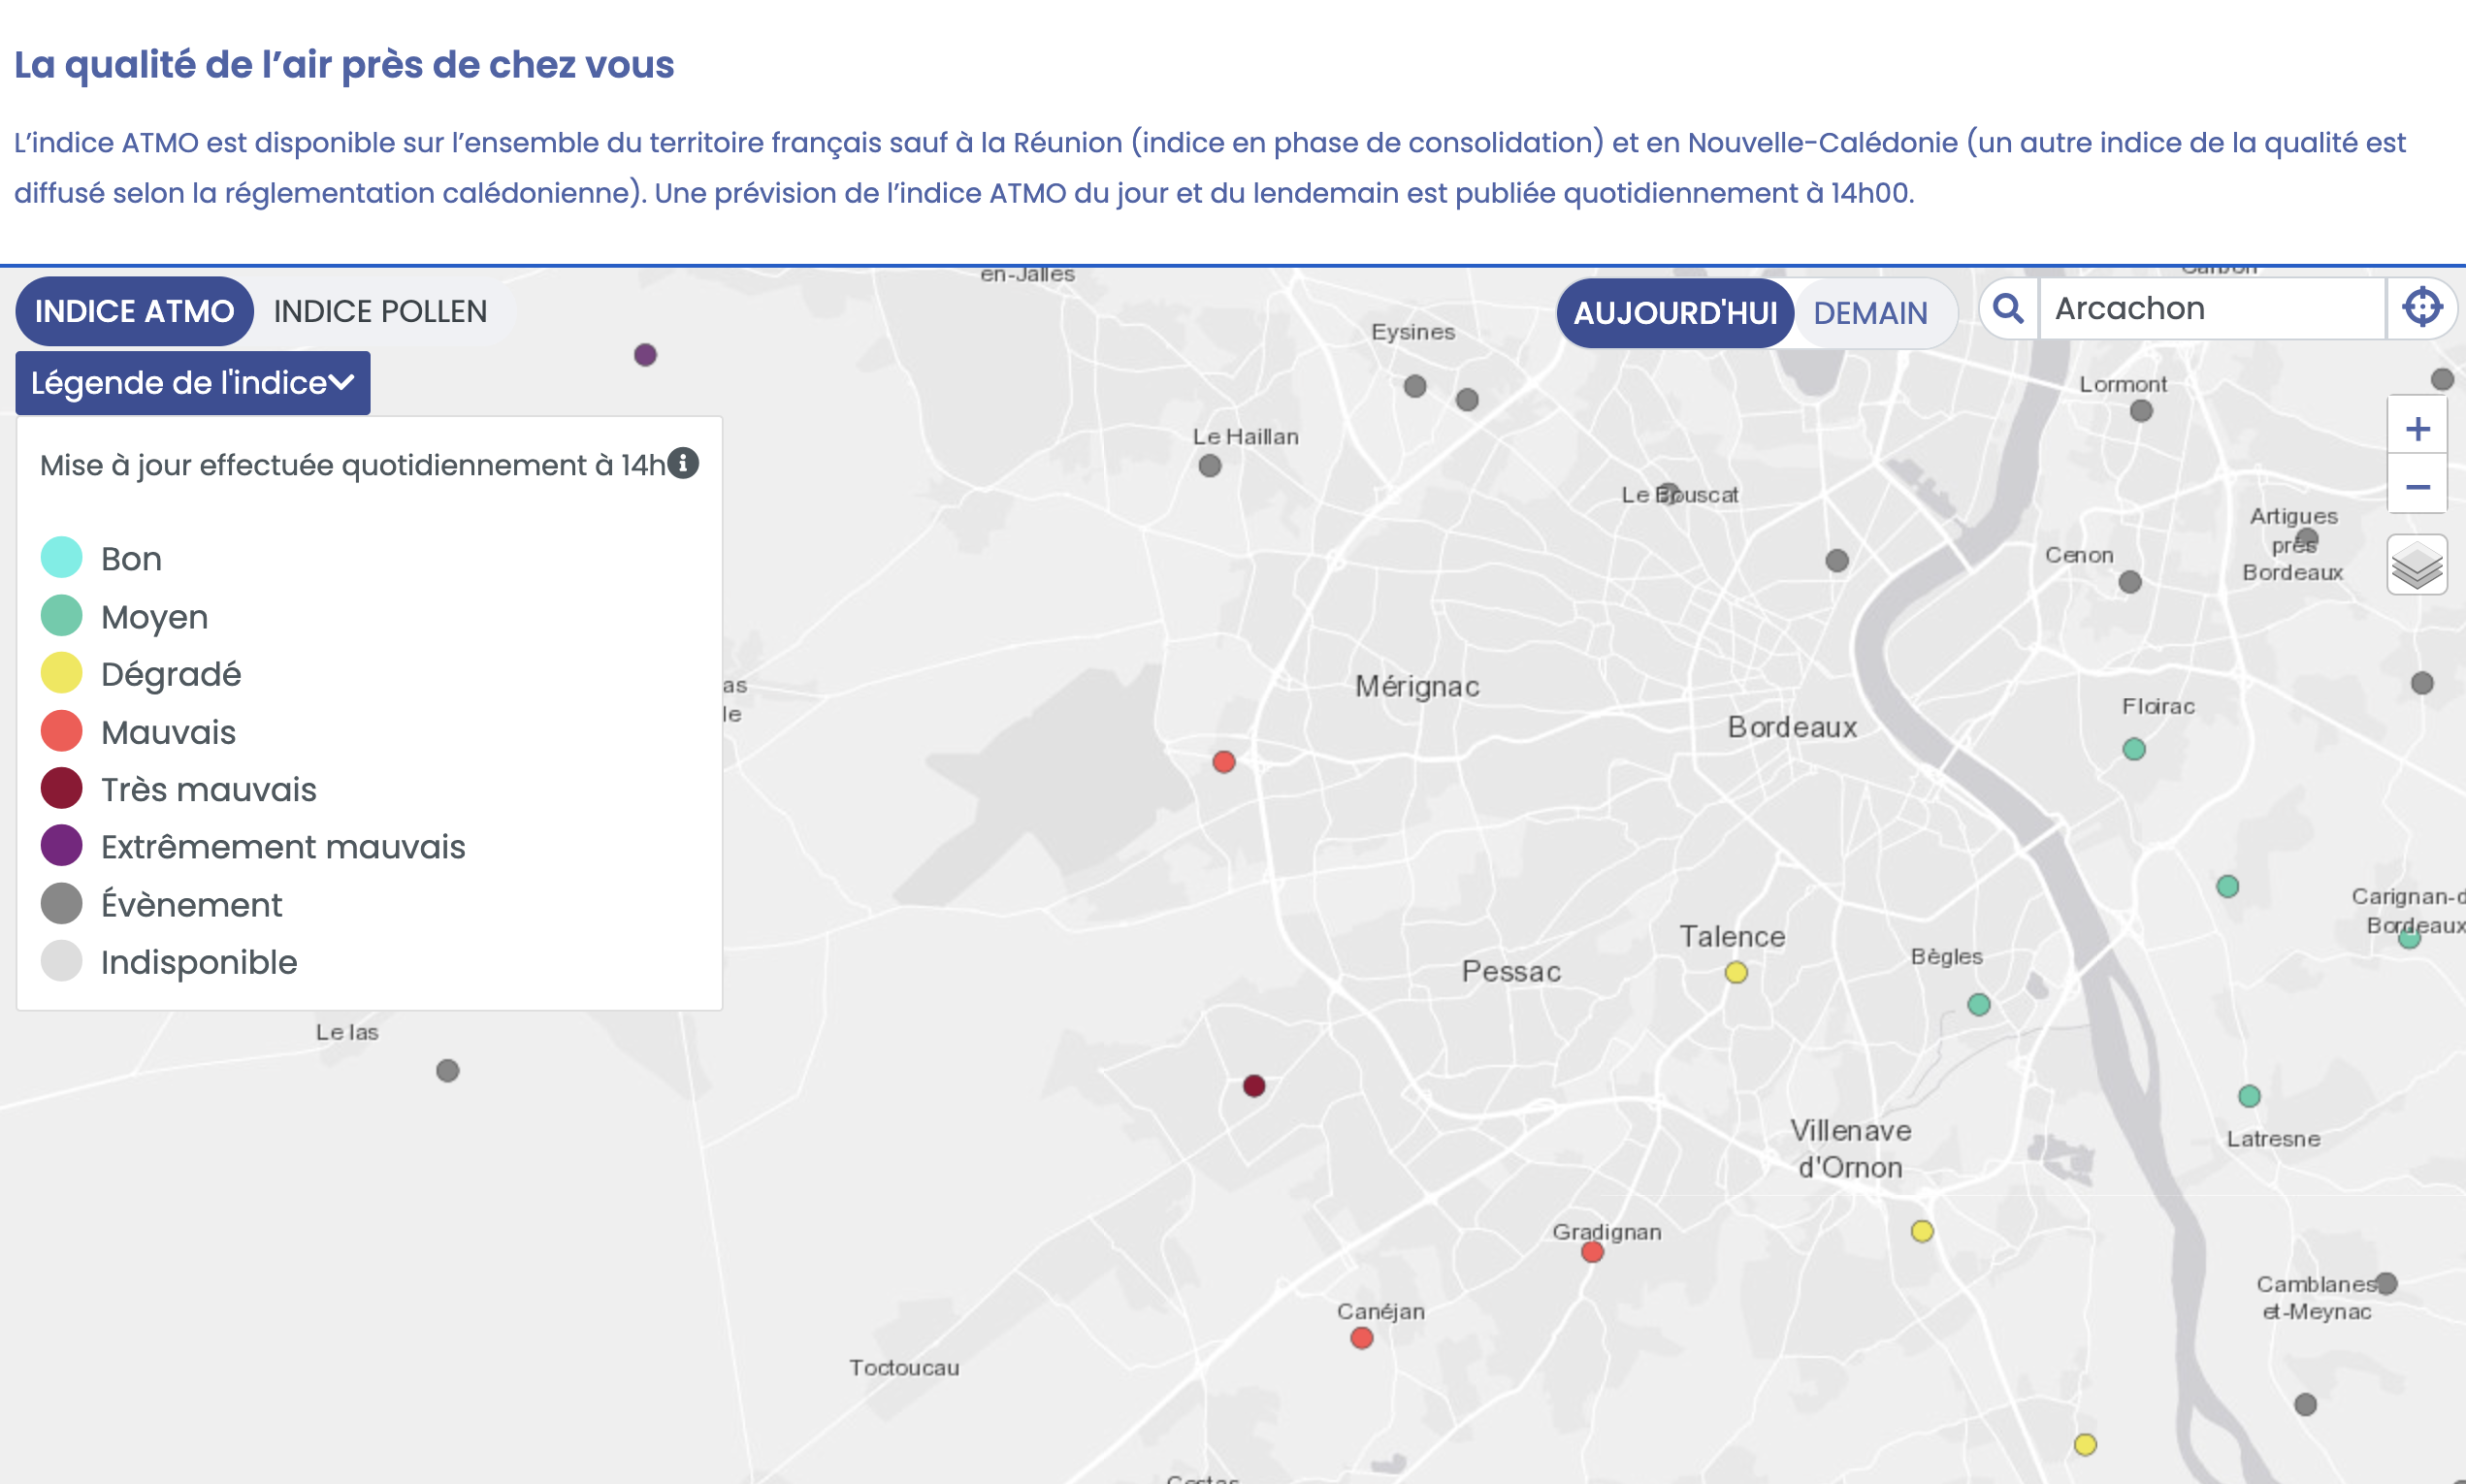Image resolution: width=2466 pixels, height=1484 pixels.
Task: Click the Dégradé yellow legend swatch
Action: coord(61,673)
